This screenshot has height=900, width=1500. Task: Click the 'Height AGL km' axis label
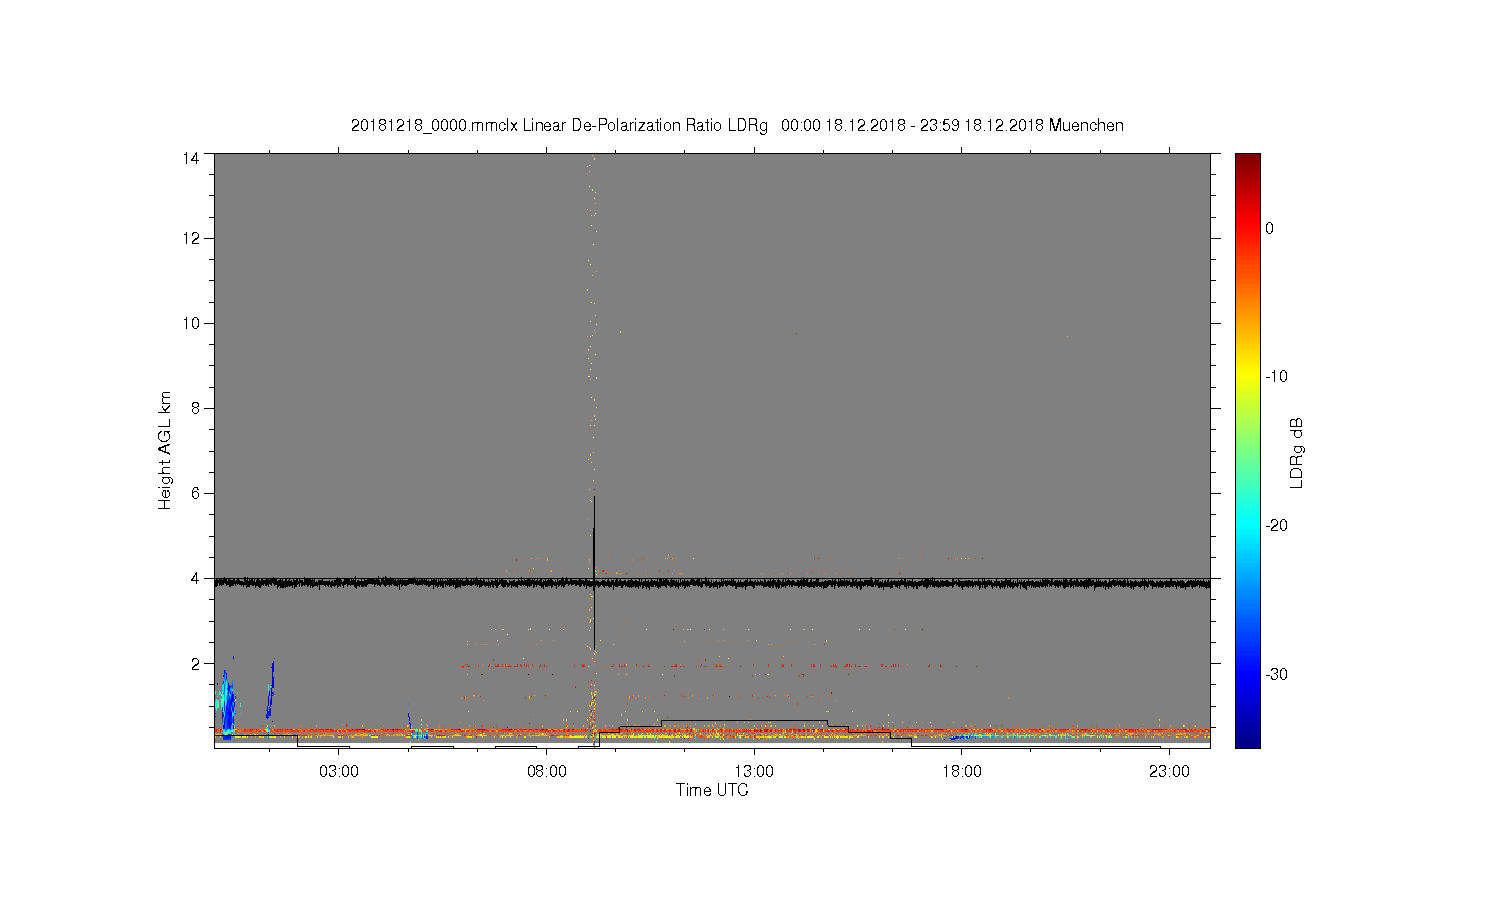tap(165, 450)
